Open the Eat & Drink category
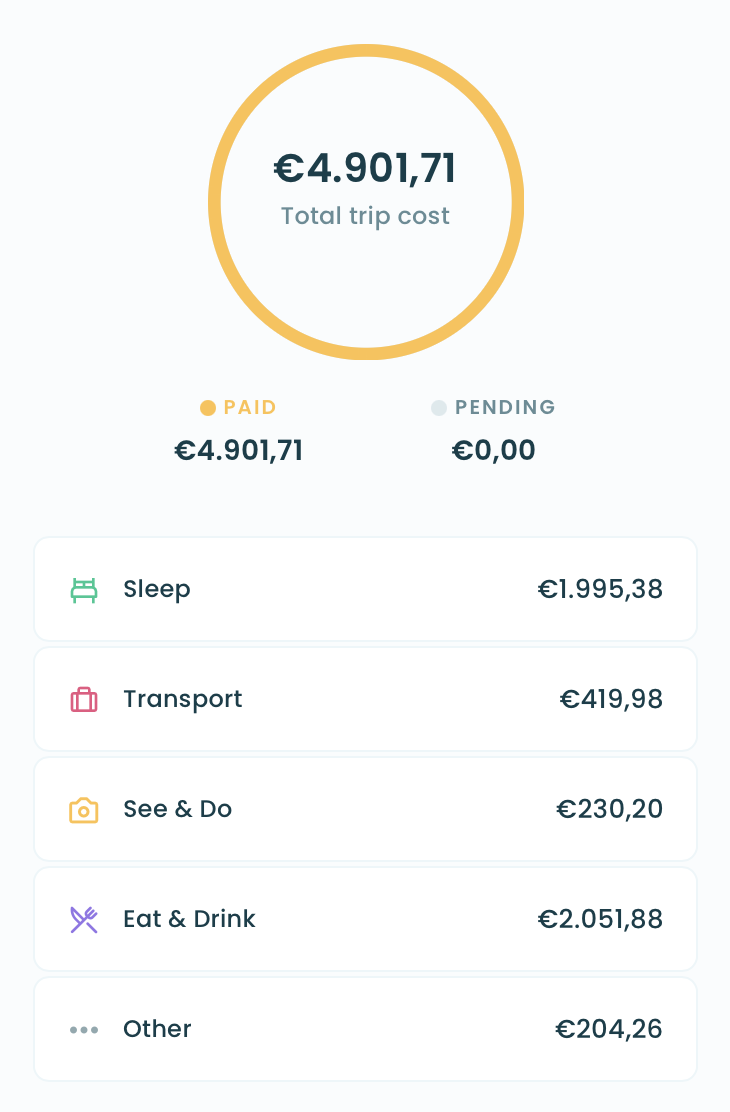730x1112 pixels. pos(365,919)
